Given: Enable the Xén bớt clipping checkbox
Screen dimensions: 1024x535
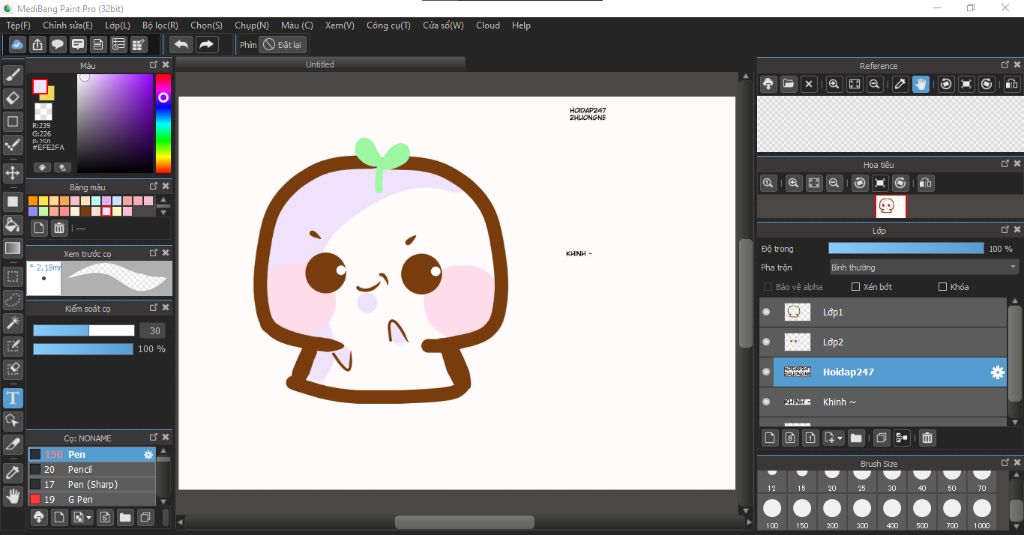Looking at the screenshot, I should click(856, 287).
